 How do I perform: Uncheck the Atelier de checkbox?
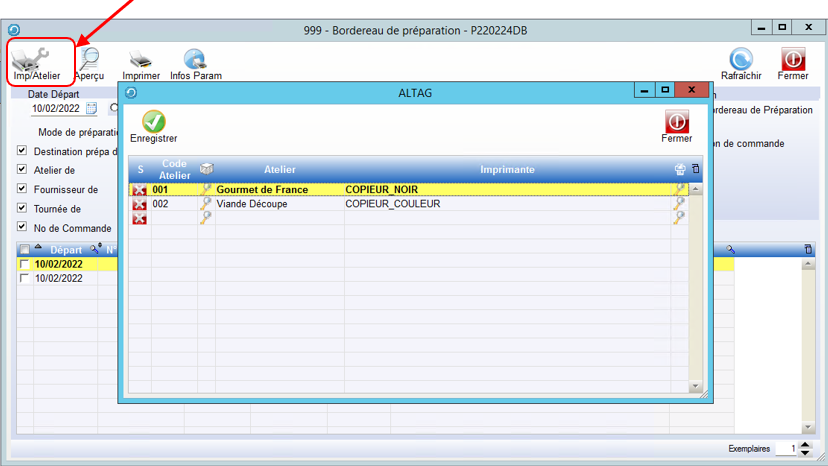22,170
